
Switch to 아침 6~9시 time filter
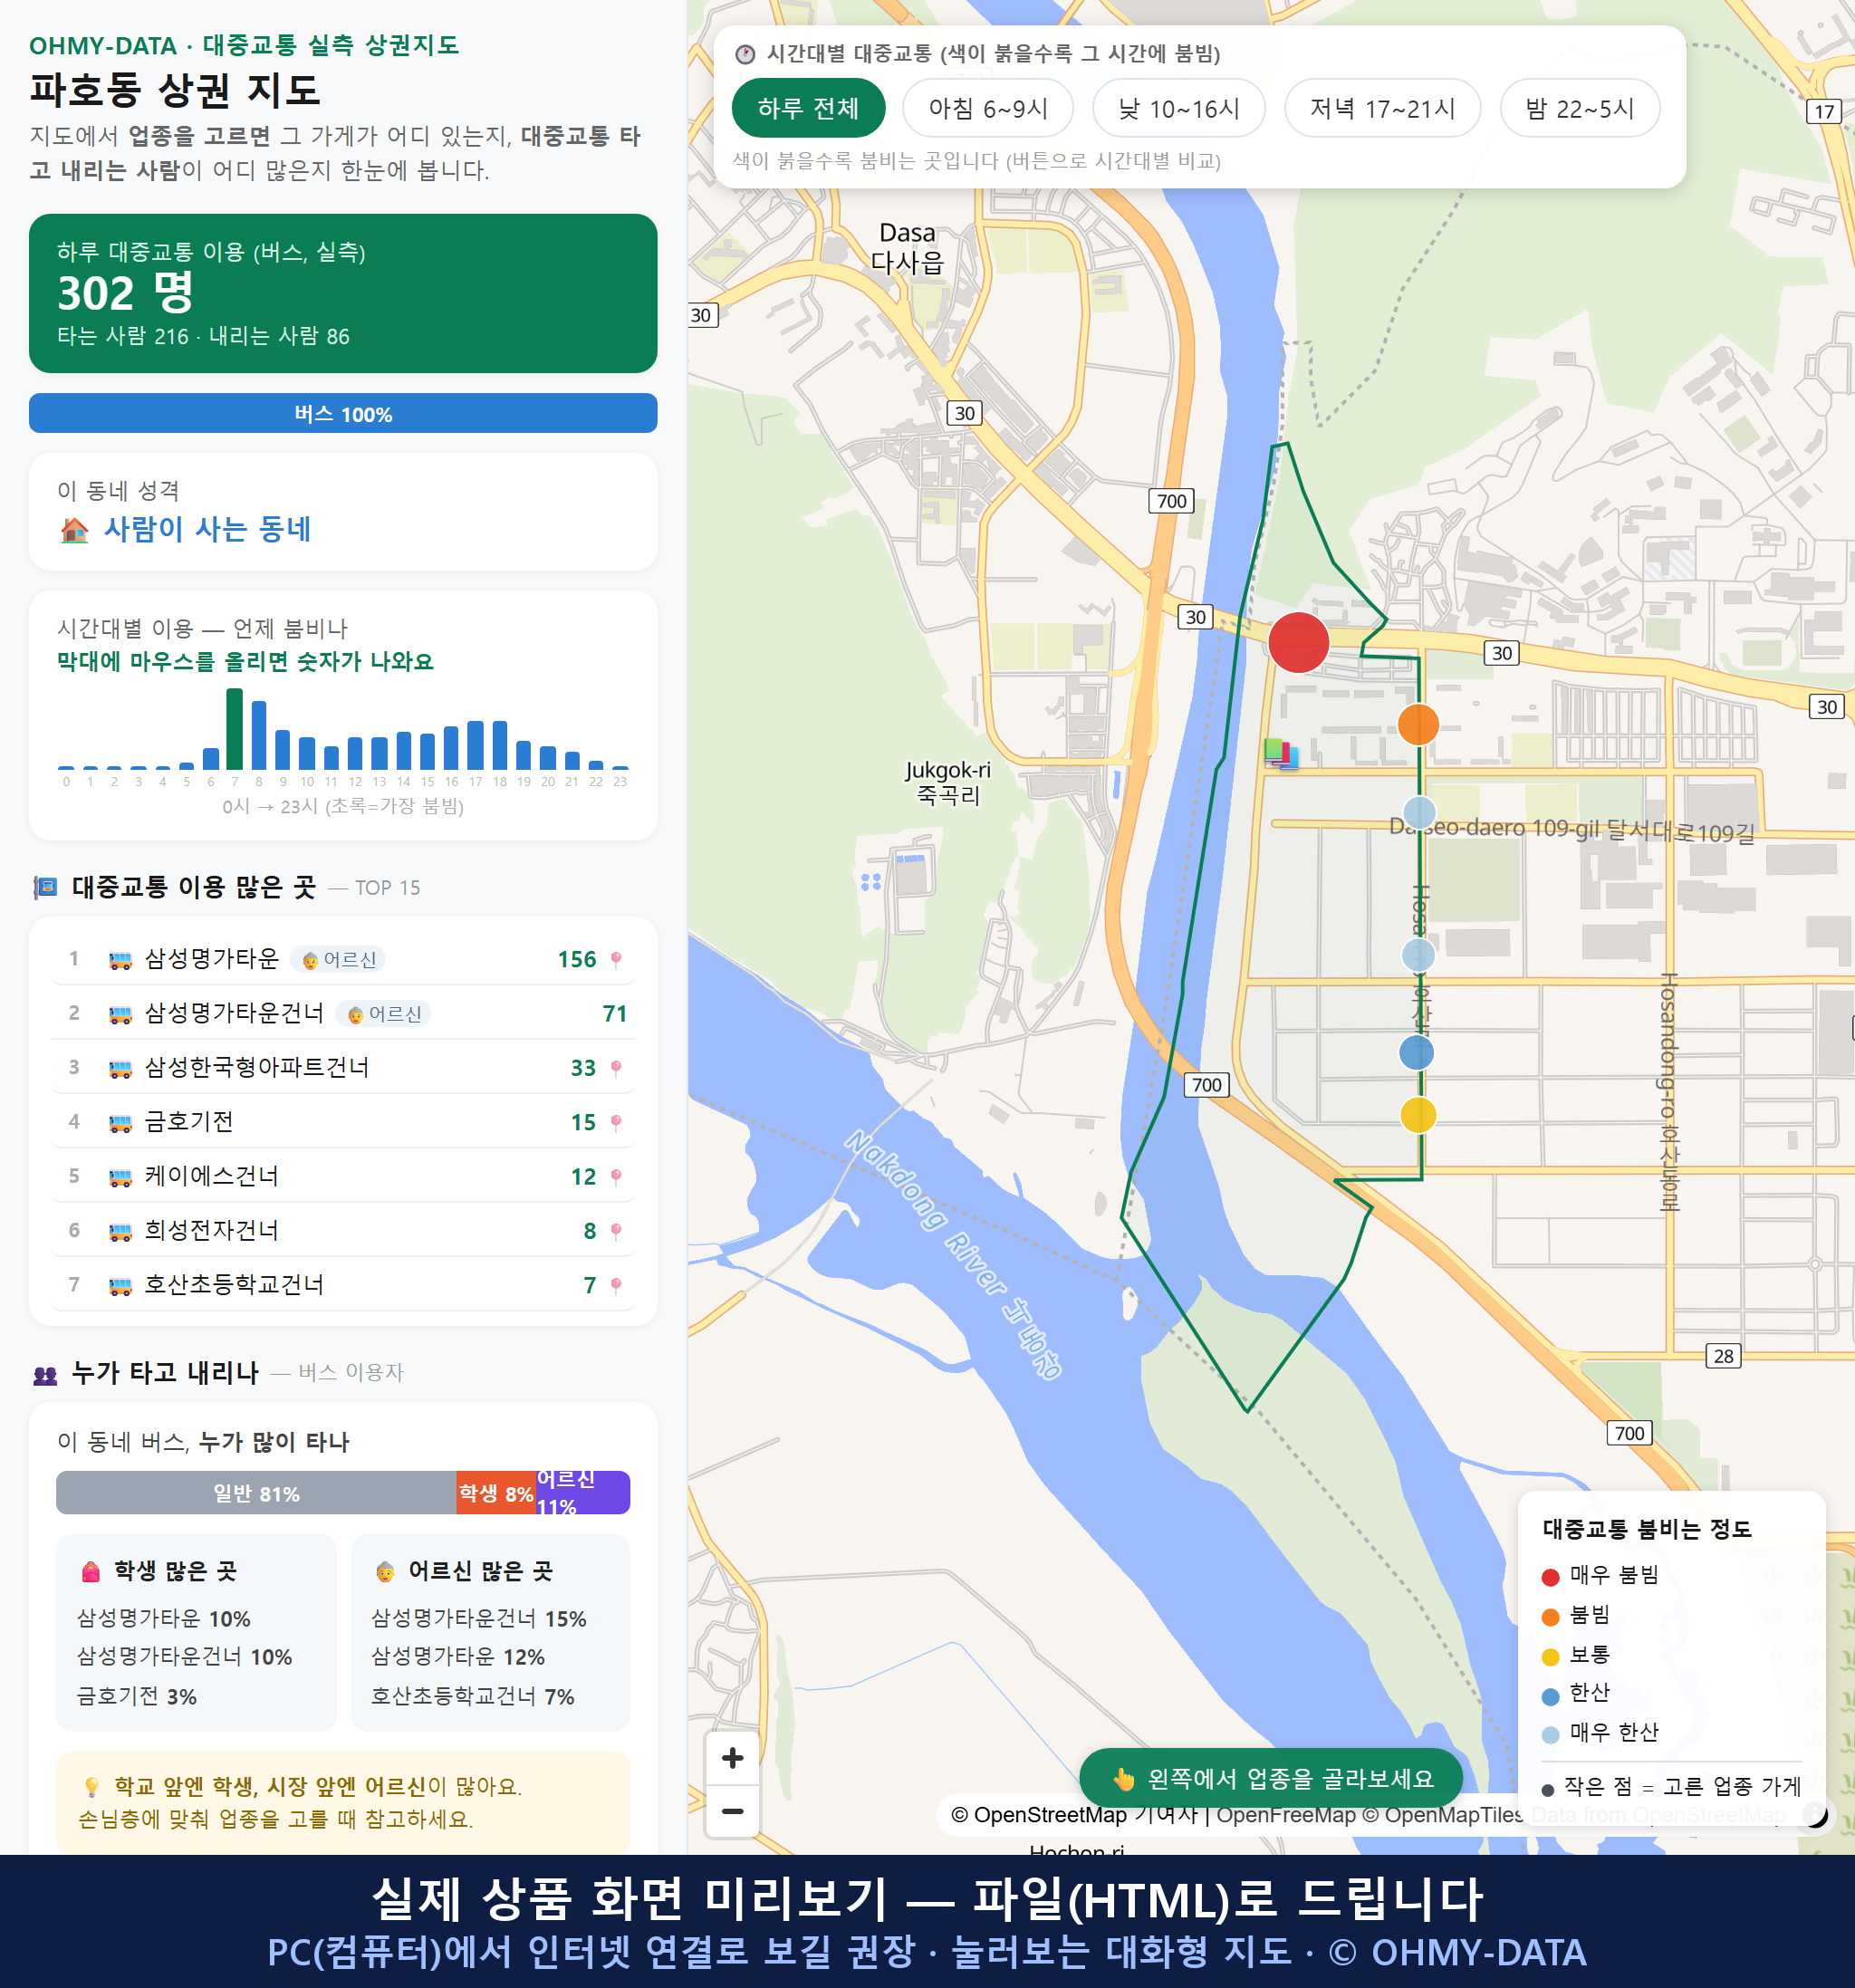(x=988, y=108)
